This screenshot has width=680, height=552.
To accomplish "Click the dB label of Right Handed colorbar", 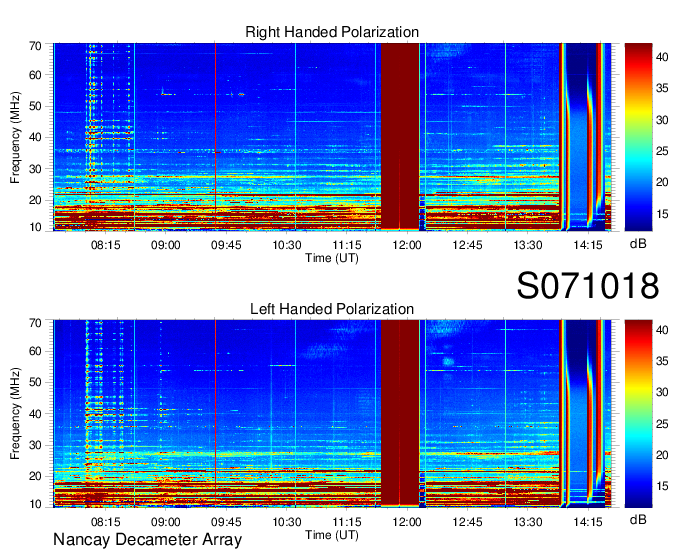I will tap(638, 244).
